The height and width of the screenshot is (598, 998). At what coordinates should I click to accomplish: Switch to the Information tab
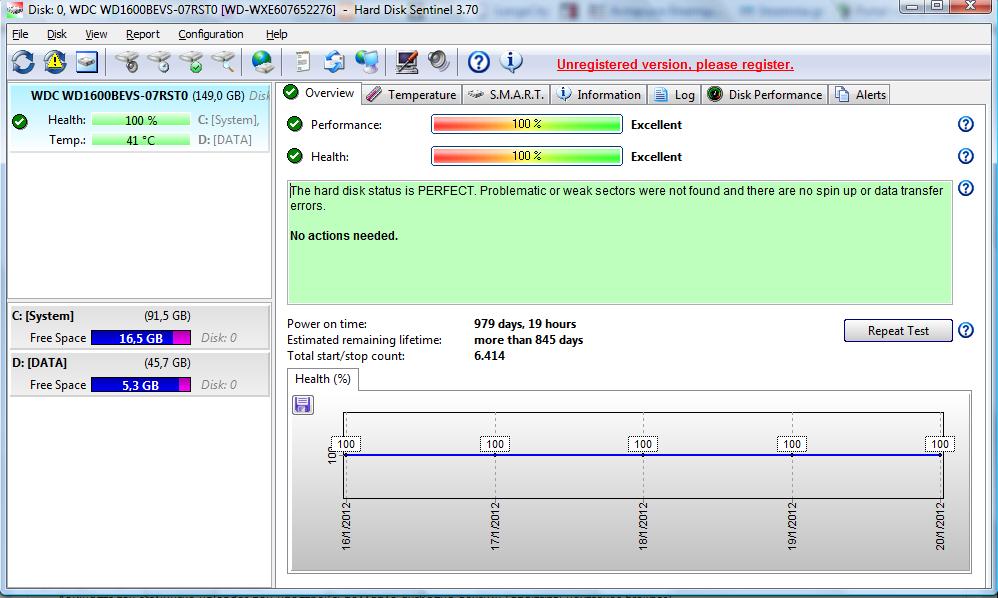(x=599, y=95)
